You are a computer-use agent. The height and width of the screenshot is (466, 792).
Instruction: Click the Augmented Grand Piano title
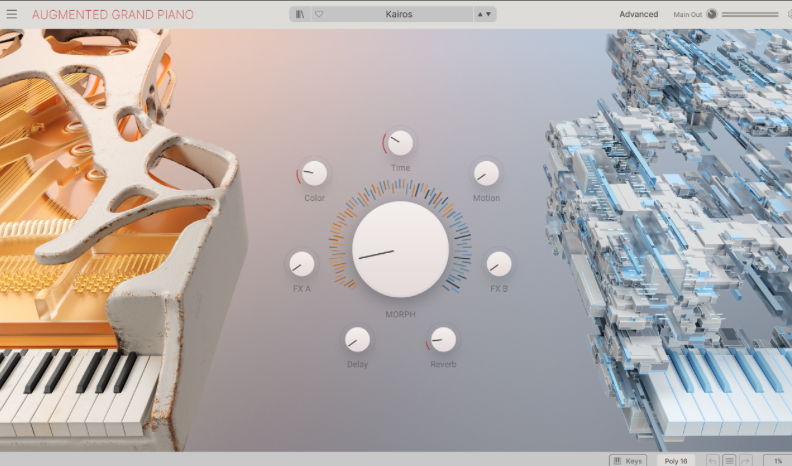tap(113, 14)
